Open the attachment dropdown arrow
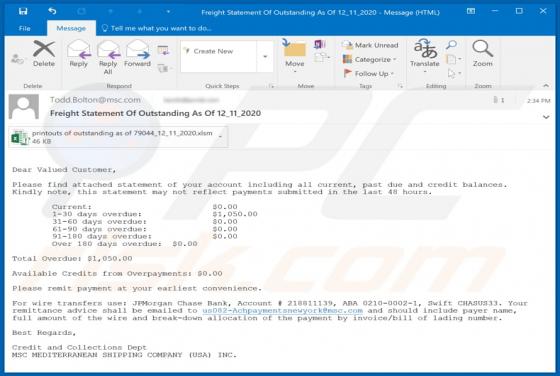The width and height of the screenshot is (560, 376). pyautogui.click(x=220, y=137)
